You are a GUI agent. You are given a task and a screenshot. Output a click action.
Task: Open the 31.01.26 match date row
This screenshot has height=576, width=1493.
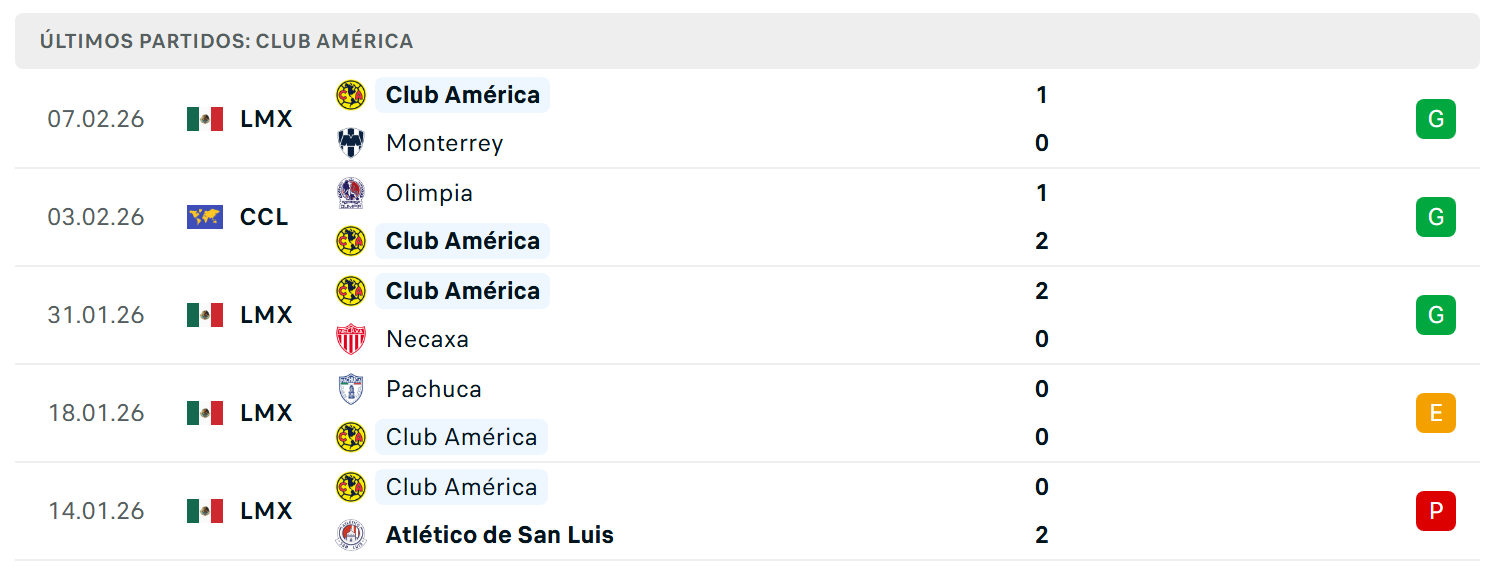coord(747,315)
